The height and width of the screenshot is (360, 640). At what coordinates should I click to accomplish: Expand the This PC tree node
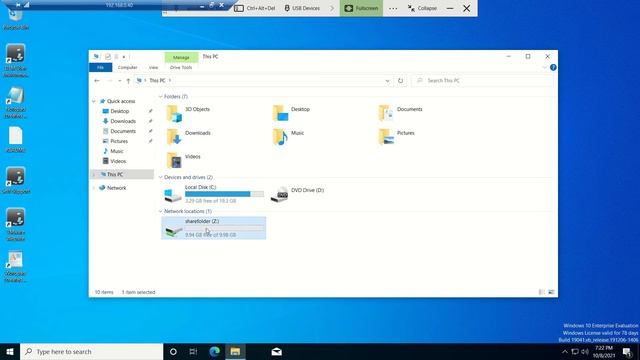94,174
